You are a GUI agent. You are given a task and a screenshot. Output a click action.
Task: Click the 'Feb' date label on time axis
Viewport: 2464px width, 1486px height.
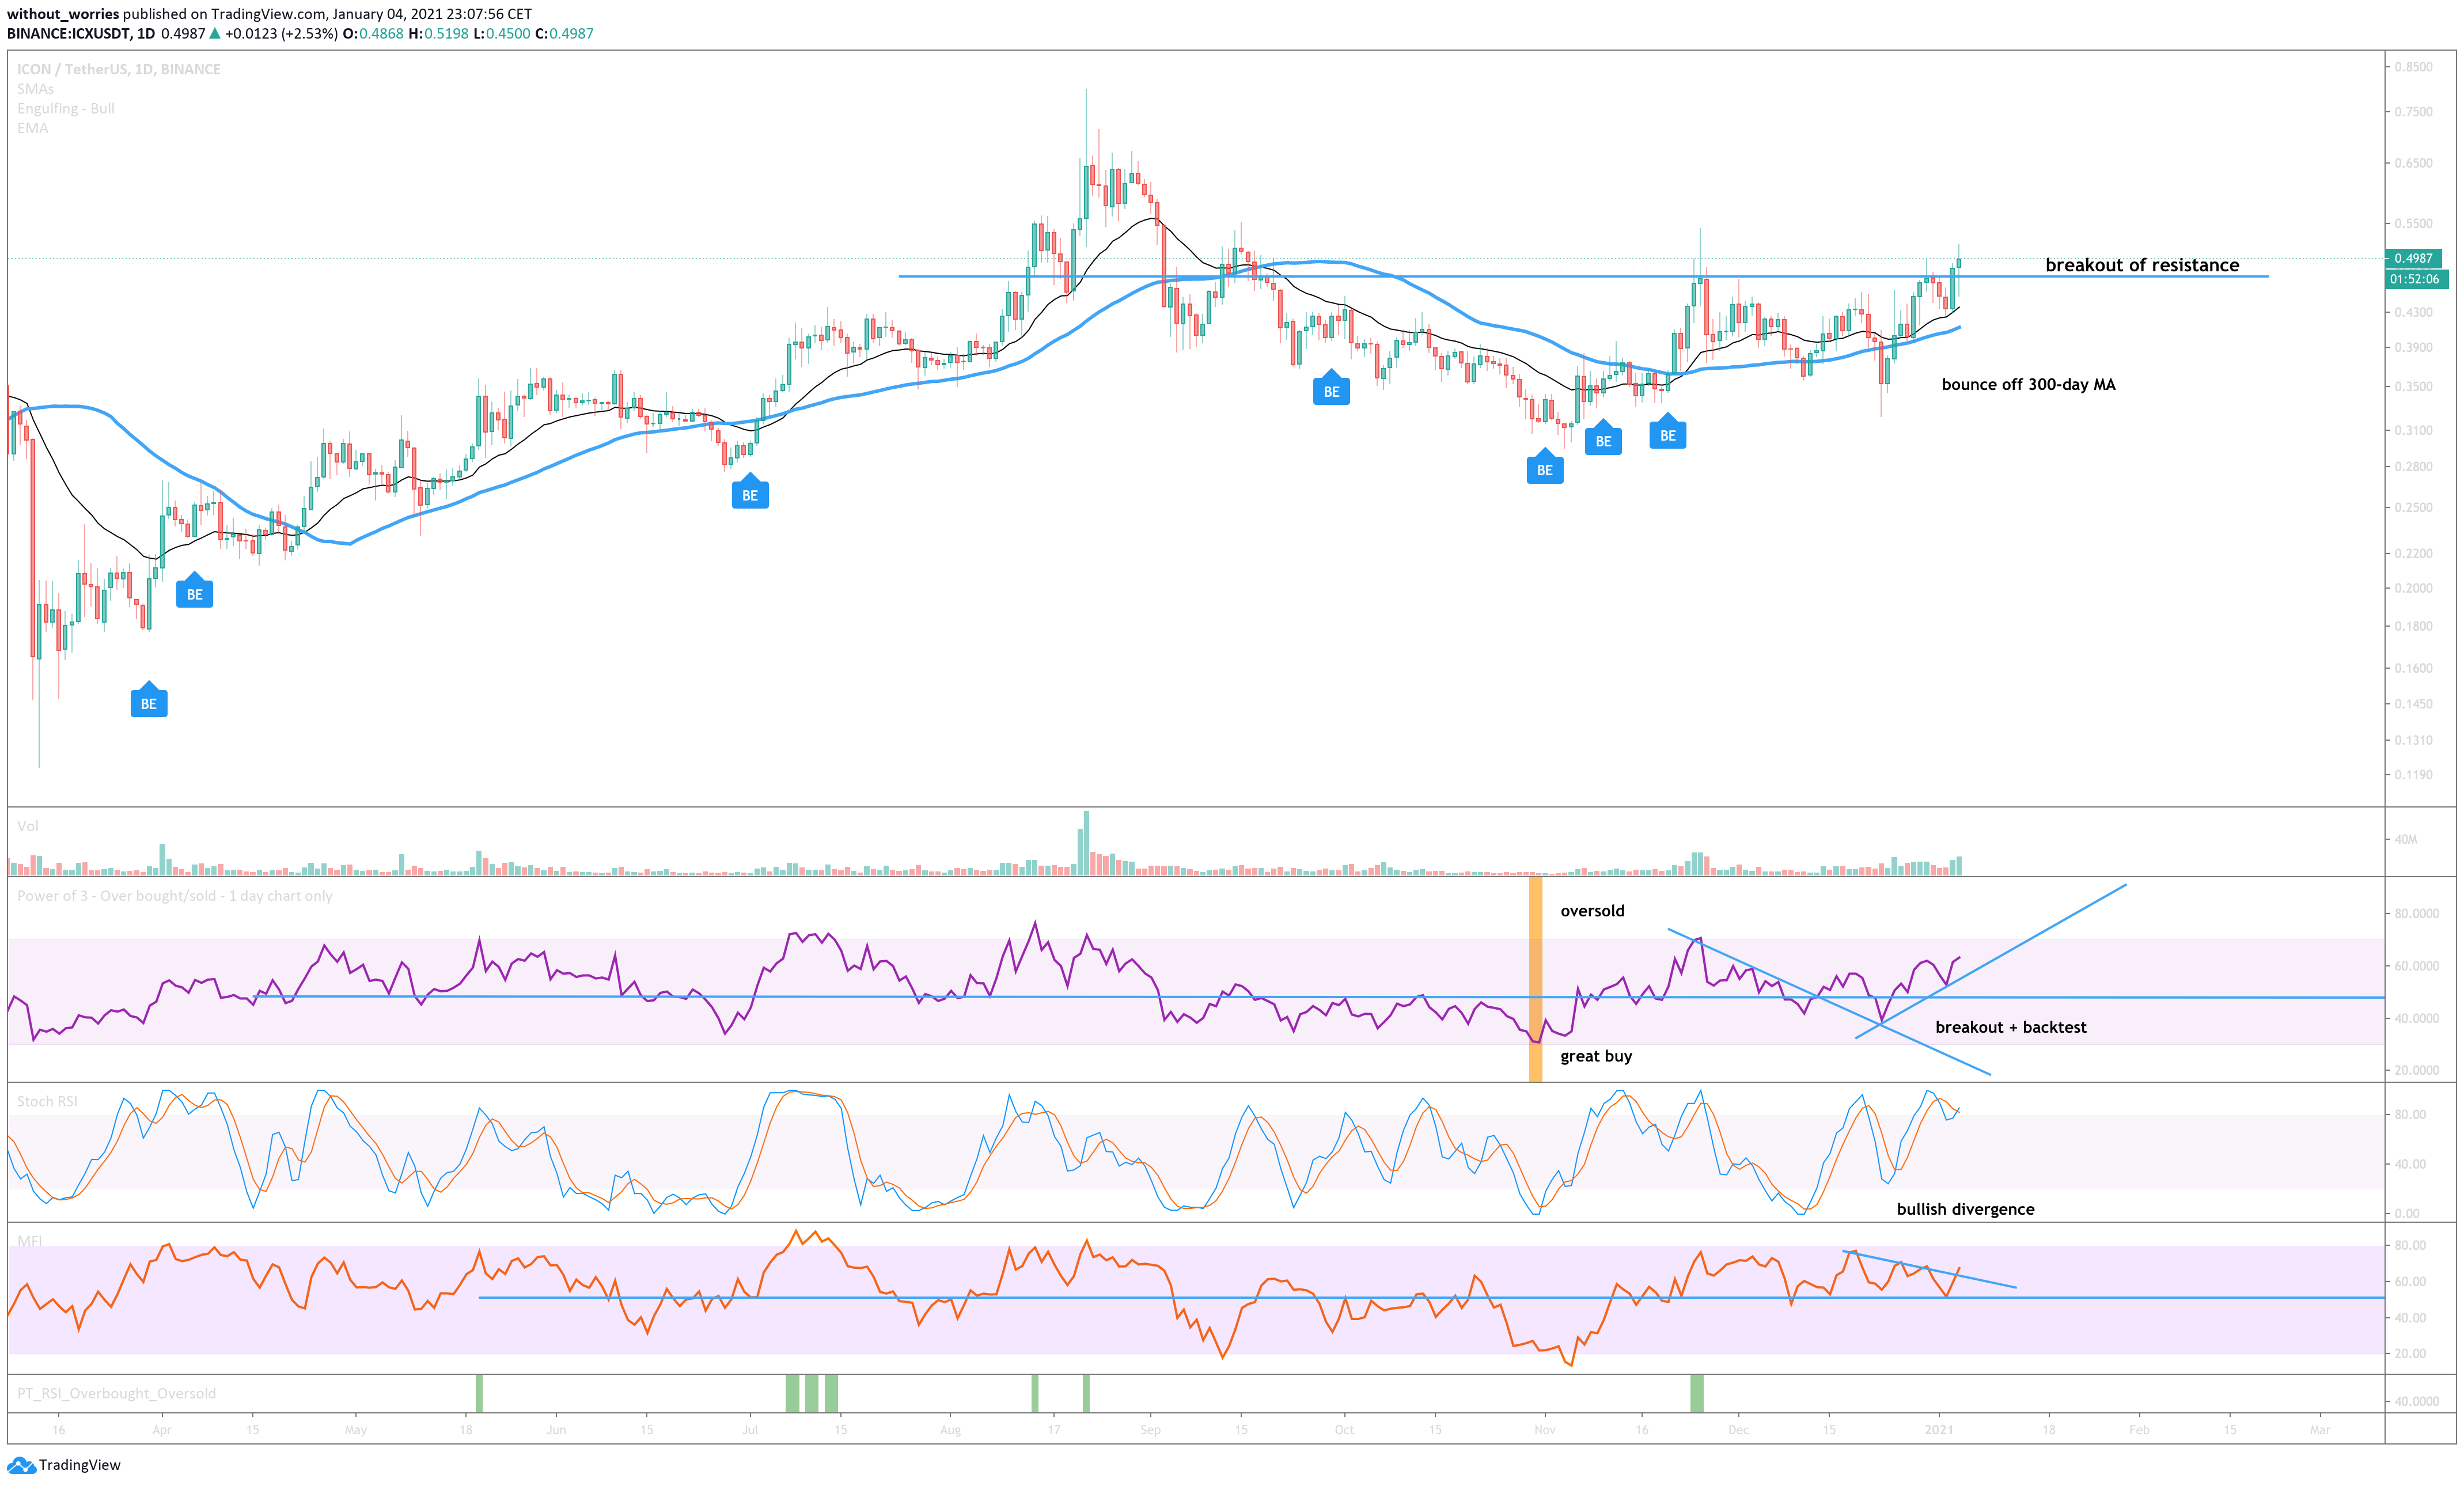[2139, 1430]
